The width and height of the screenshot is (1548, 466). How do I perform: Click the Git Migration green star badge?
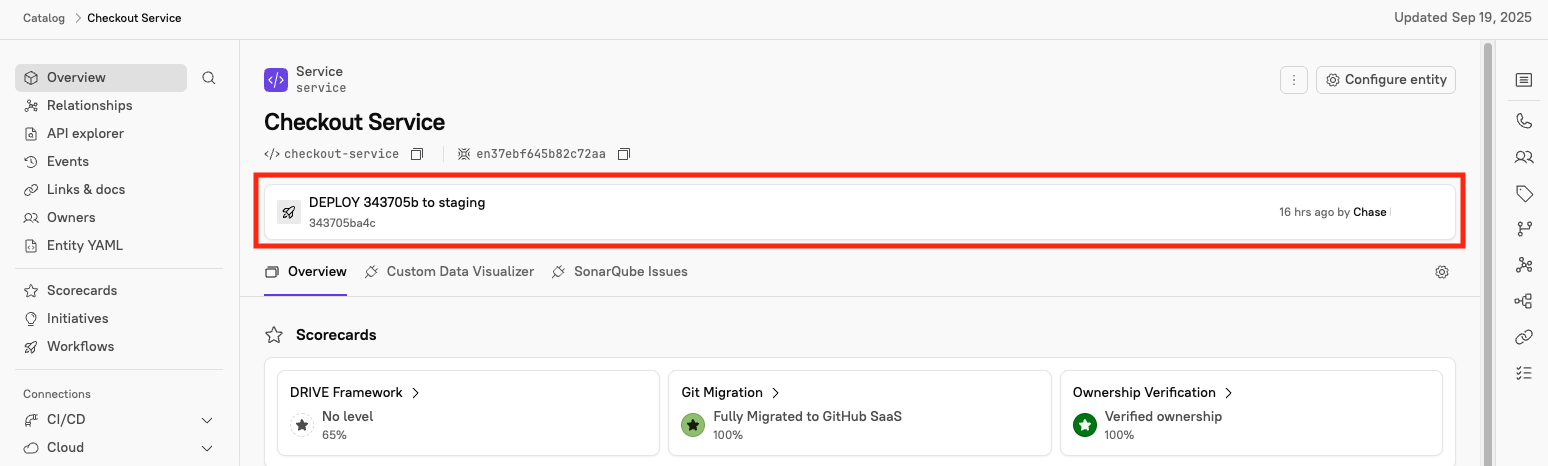(x=693, y=425)
